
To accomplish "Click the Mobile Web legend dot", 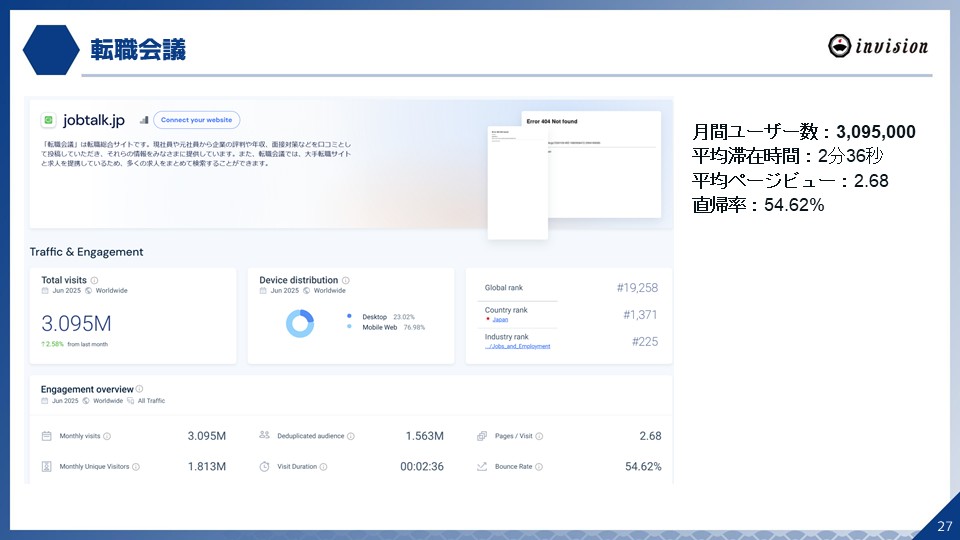I will (x=349, y=327).
